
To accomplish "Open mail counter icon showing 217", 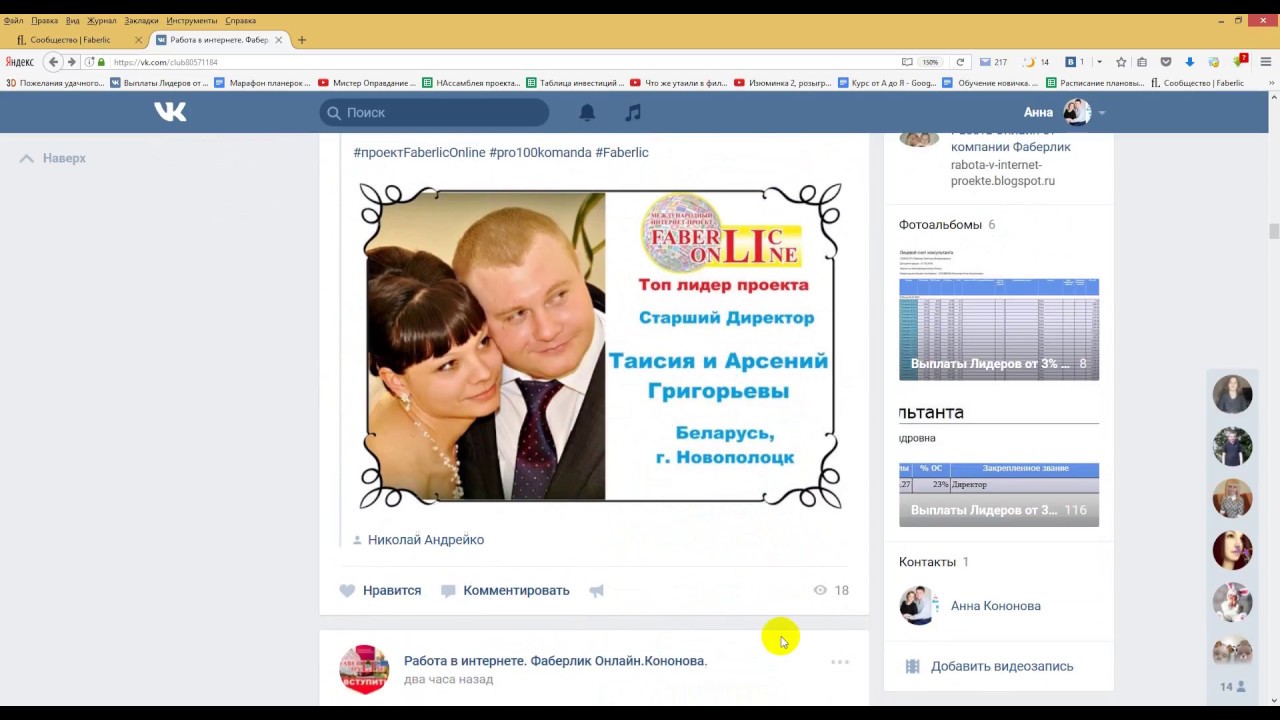I will [x=993, y=62].
